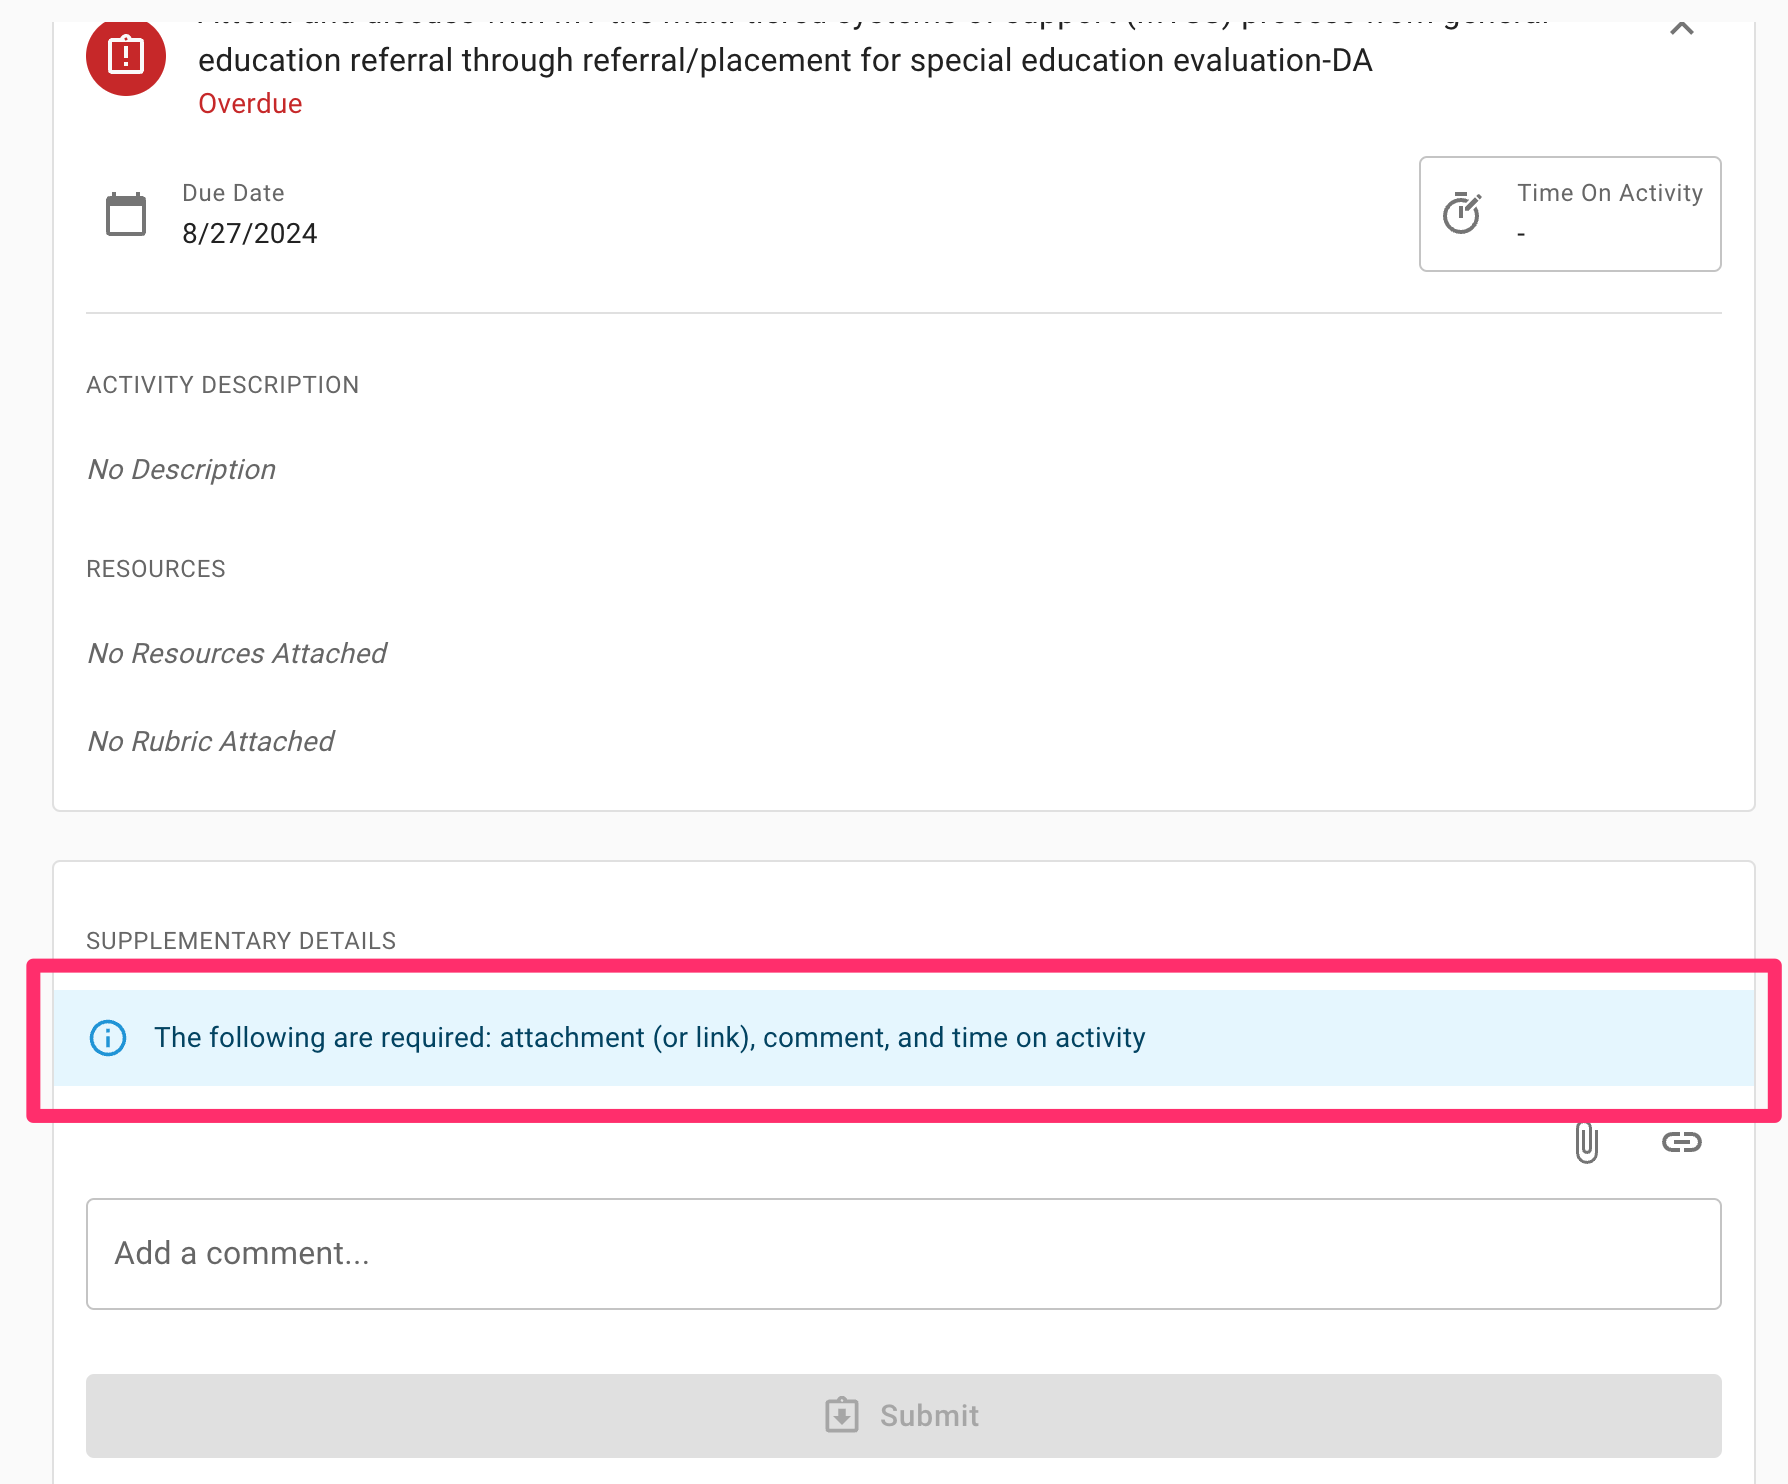The width and height of the screenshot is (1788, 1484).
Task: Click the Activity Description heading
Action: point(222,384)
